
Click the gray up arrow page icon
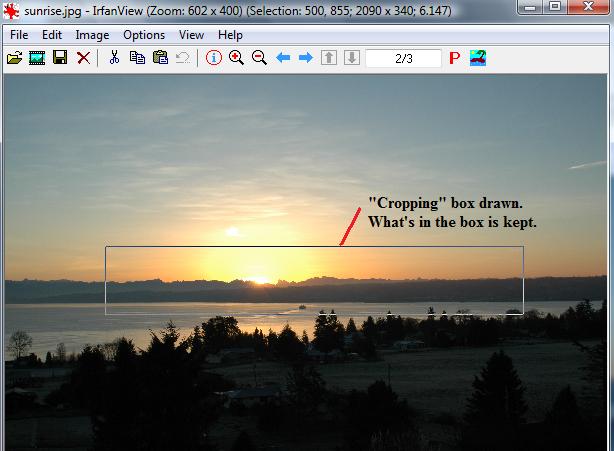point(329,58)
